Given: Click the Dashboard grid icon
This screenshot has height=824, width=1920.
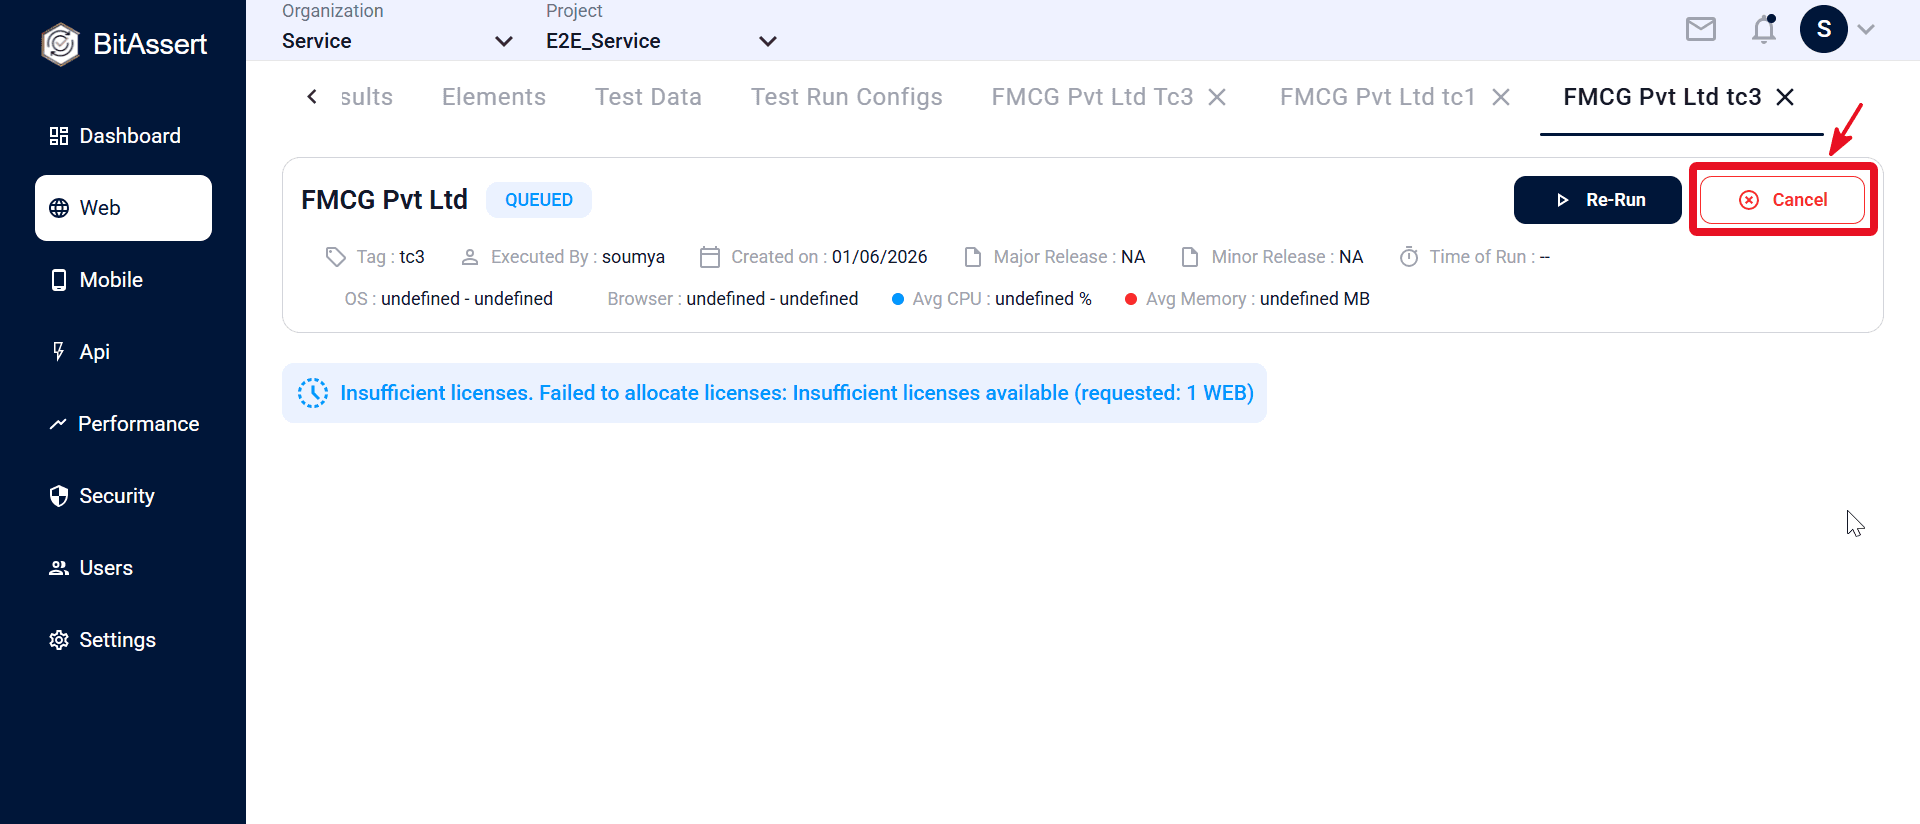Looking at the screenshot, I should [x=59, y=136].
